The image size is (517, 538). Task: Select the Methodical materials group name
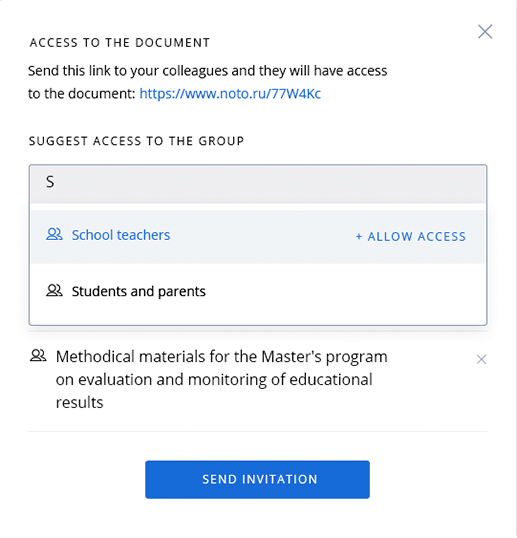[x=222, y=379]
